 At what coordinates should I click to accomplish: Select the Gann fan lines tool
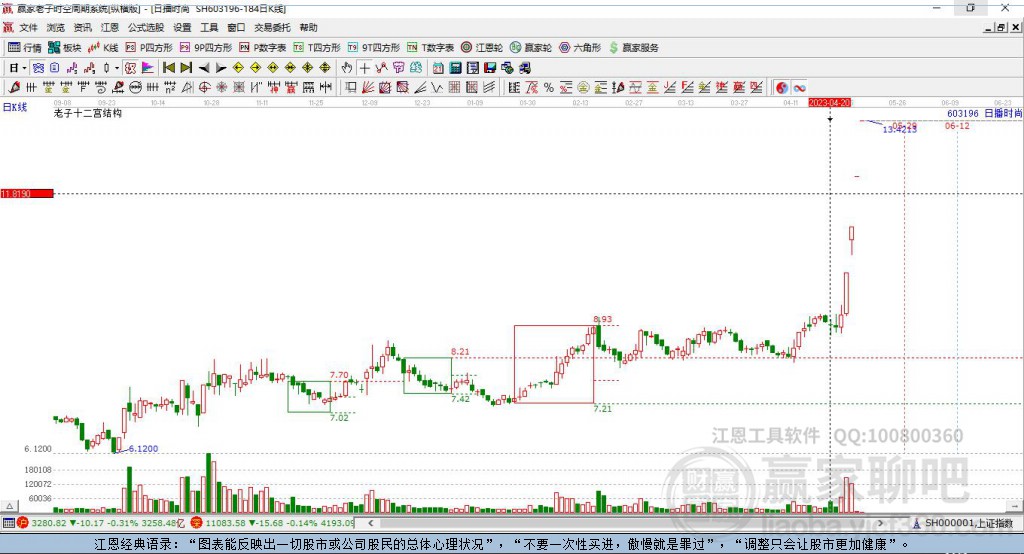[368, 88]
